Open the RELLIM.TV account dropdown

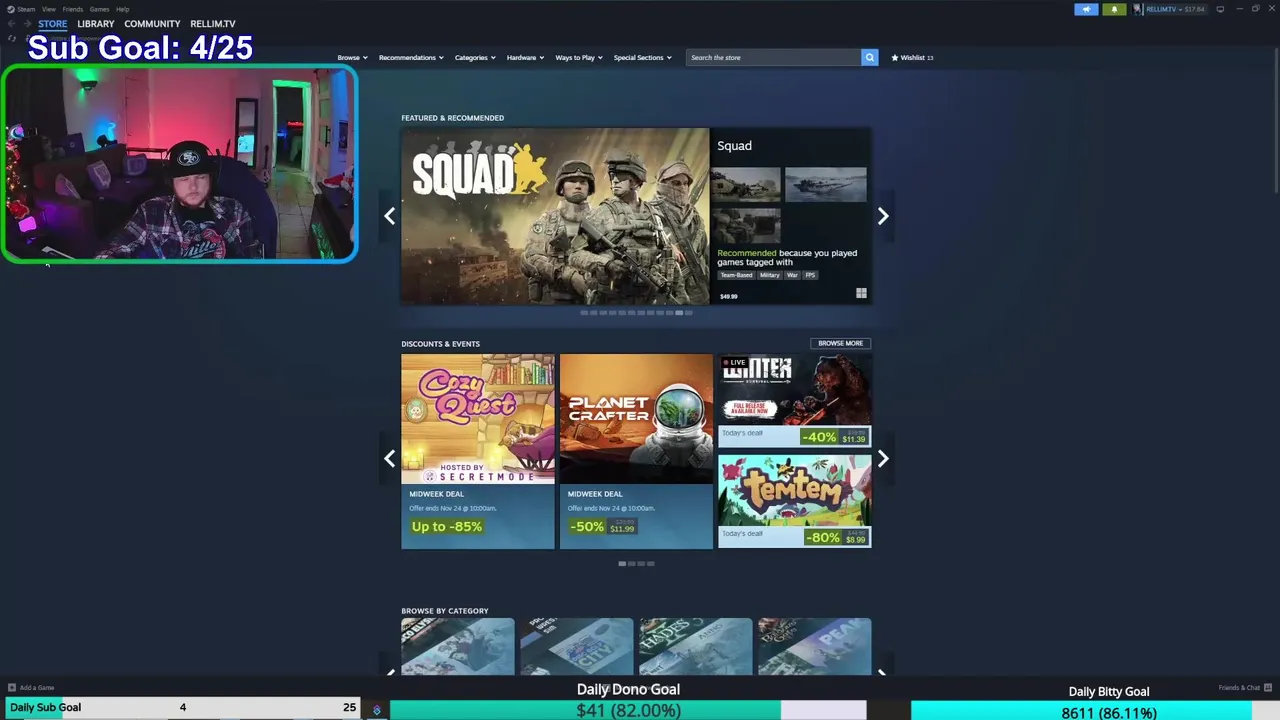click(1175, 9)
